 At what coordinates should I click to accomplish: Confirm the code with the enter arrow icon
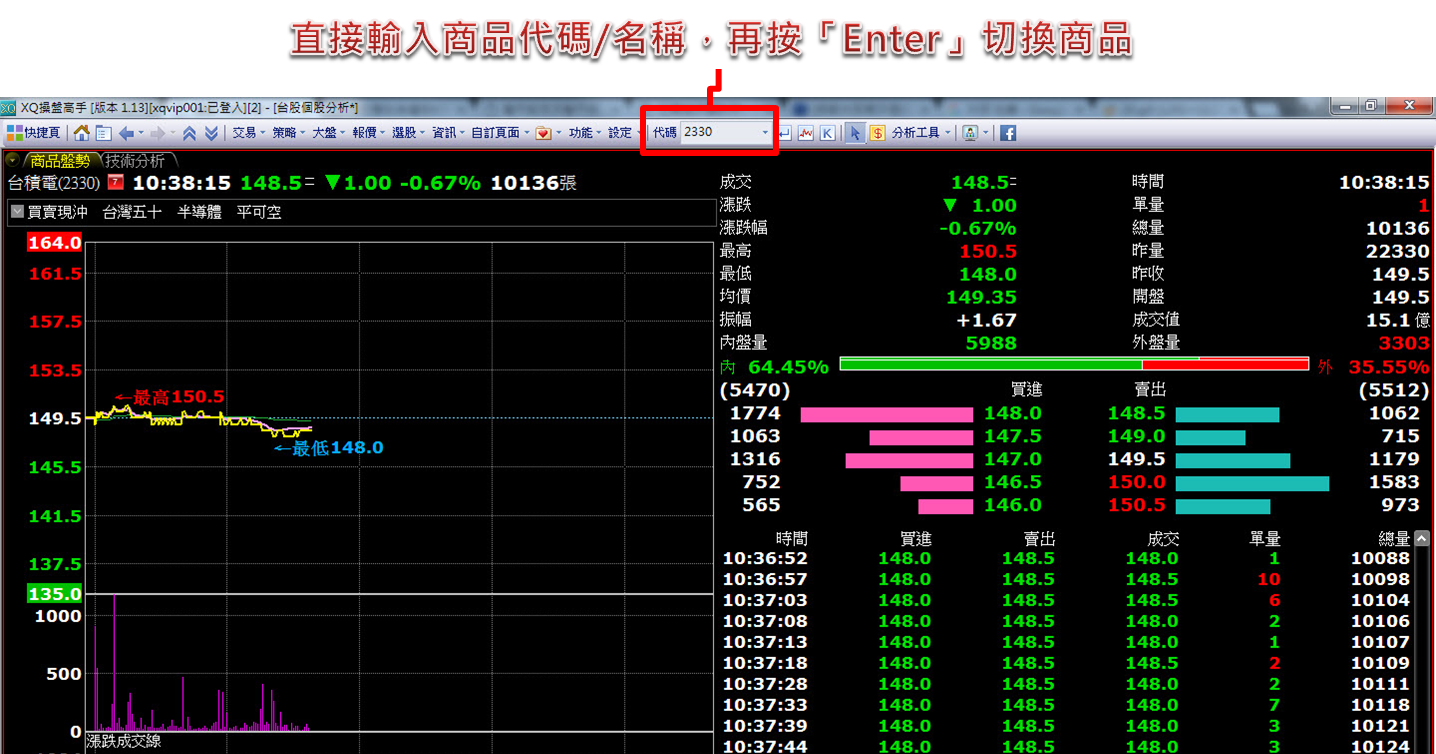785,132
